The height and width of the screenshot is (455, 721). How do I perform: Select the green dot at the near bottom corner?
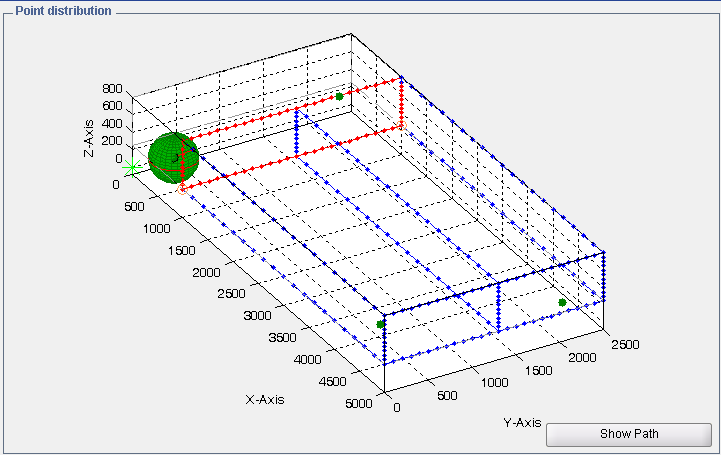click(380, 324)
